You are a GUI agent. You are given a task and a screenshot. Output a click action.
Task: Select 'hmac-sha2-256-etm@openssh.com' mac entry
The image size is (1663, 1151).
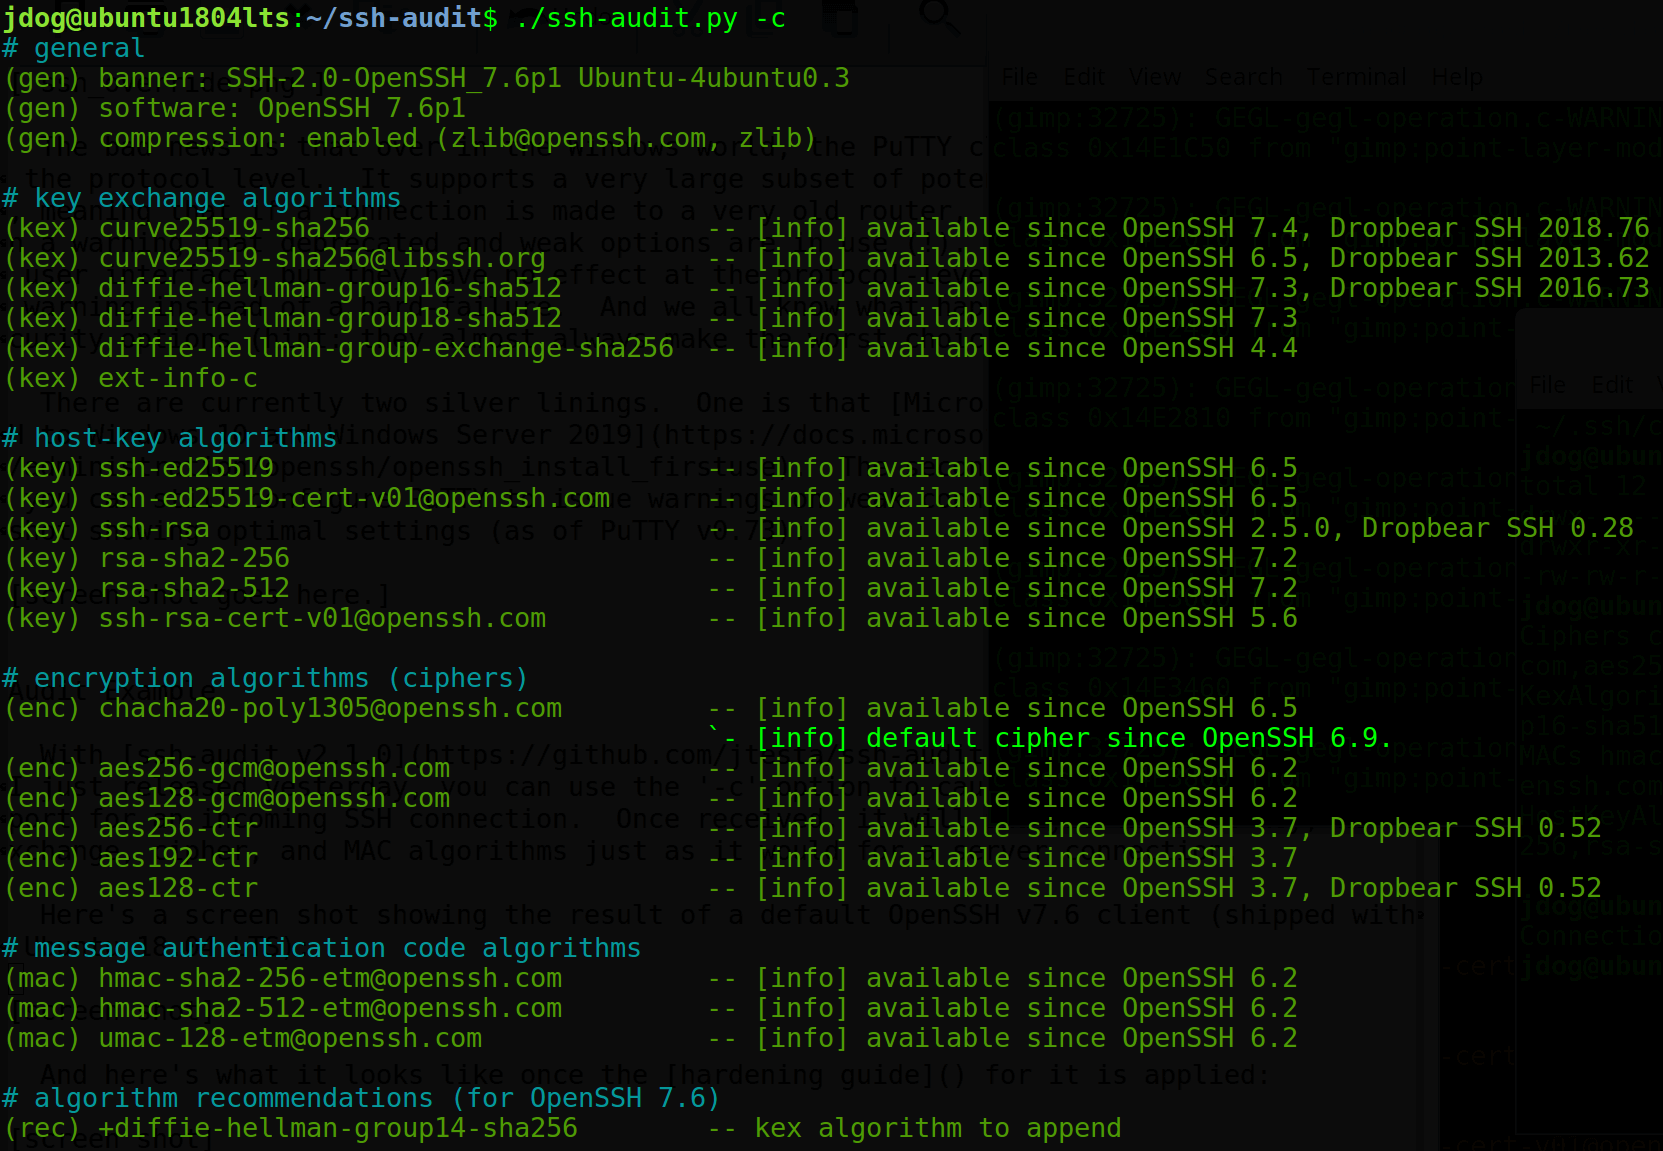coord(330,978)
